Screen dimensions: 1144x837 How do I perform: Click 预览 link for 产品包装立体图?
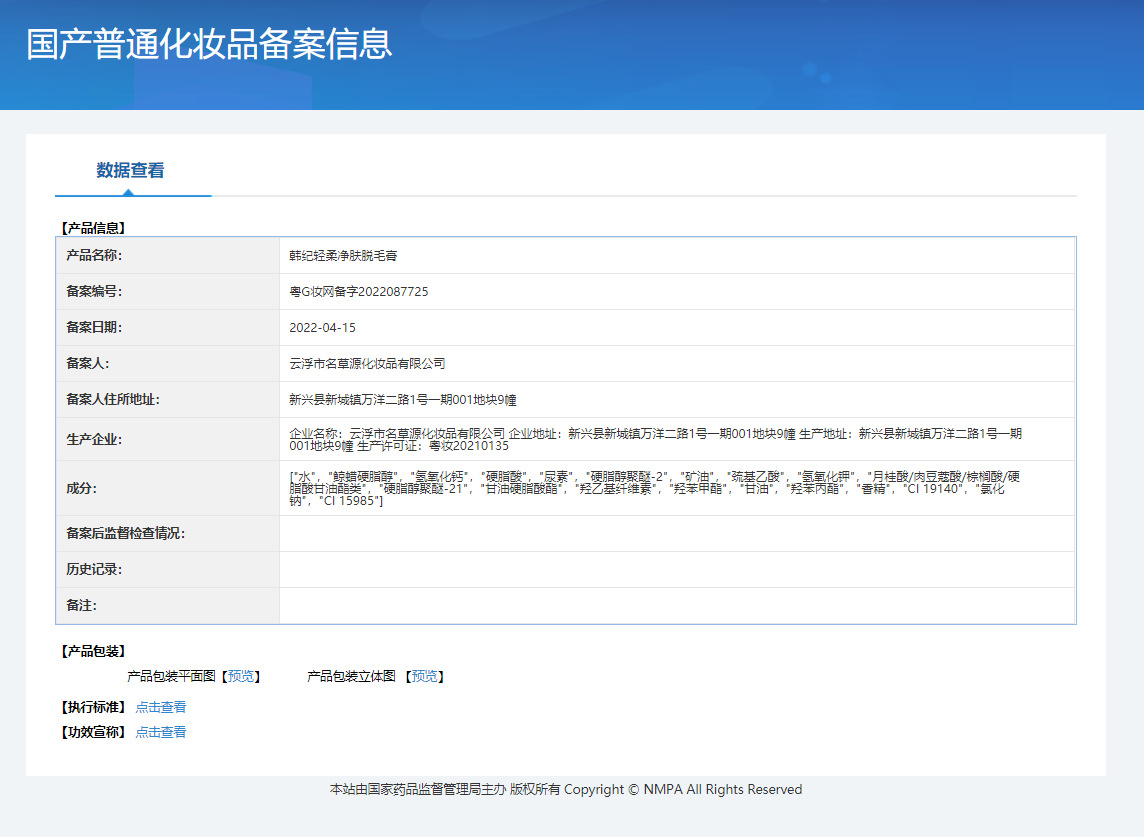click(424, 677)
